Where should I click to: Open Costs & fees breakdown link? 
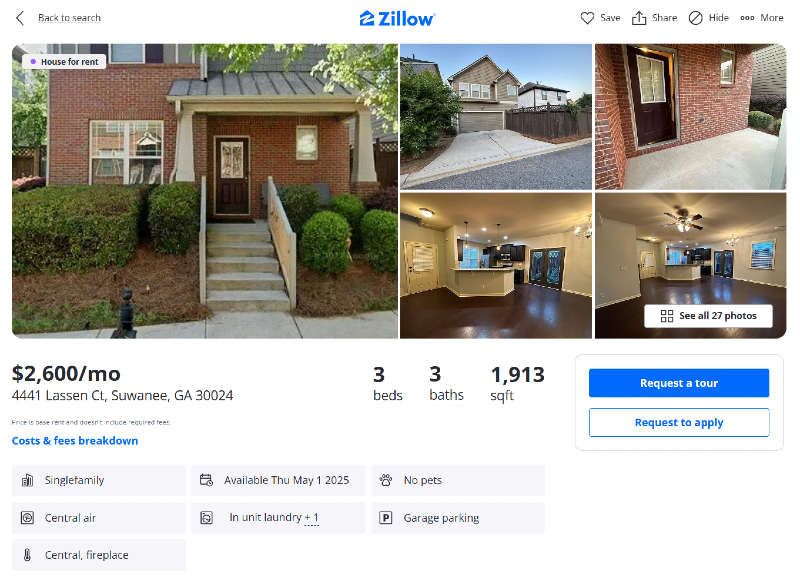pyautogui.click(x=75, y=441)
